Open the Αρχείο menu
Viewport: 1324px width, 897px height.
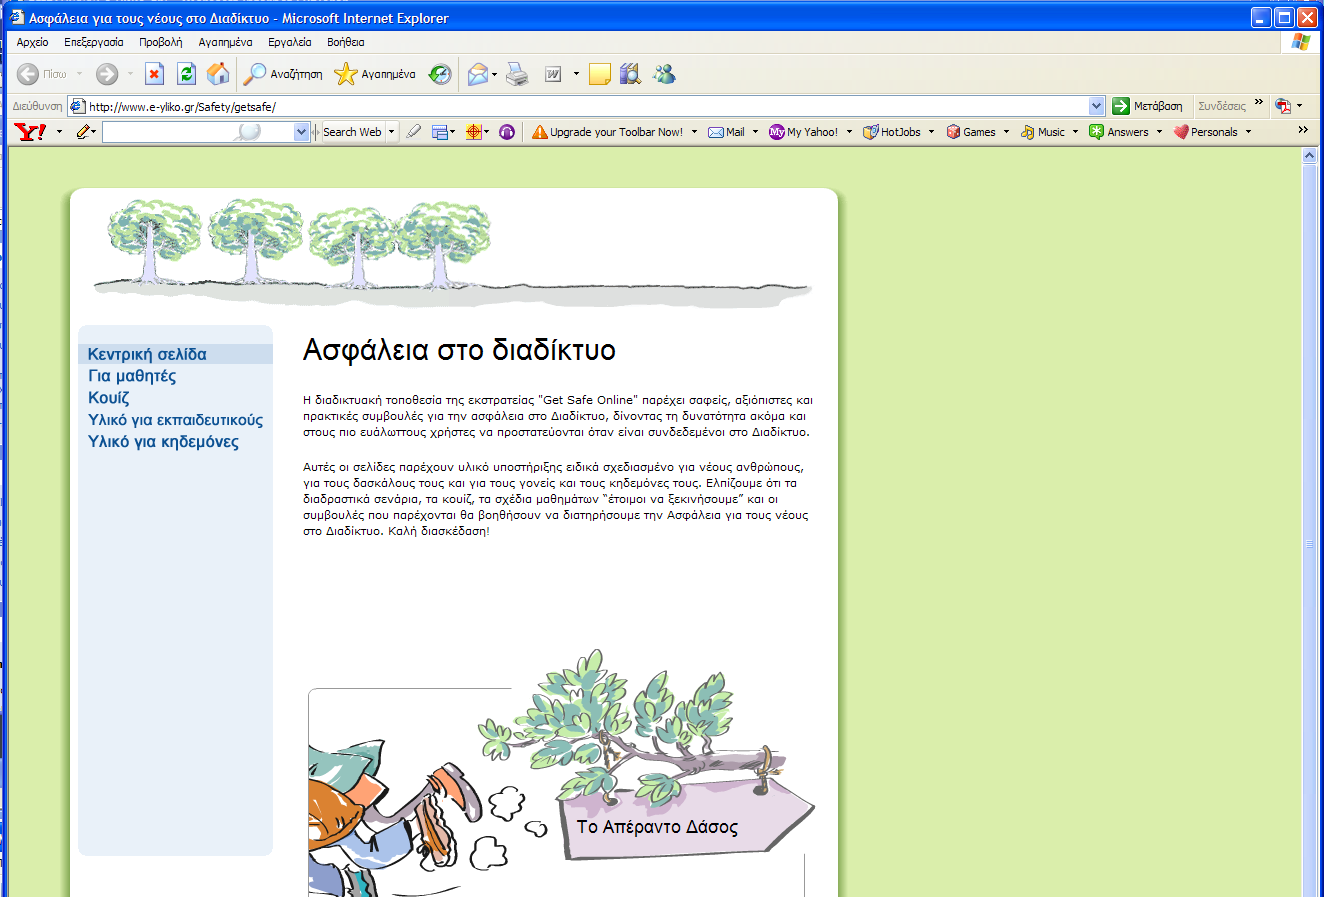tap(32, 42)
